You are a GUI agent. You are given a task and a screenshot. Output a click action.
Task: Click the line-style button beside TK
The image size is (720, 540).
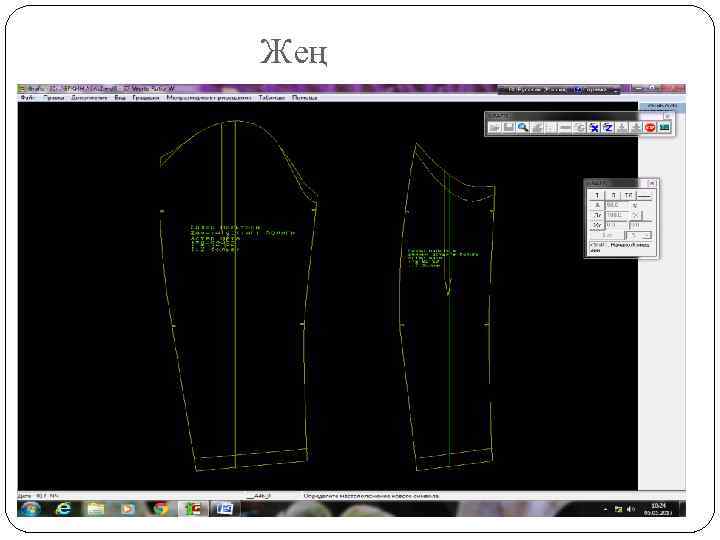click(644, 196)
